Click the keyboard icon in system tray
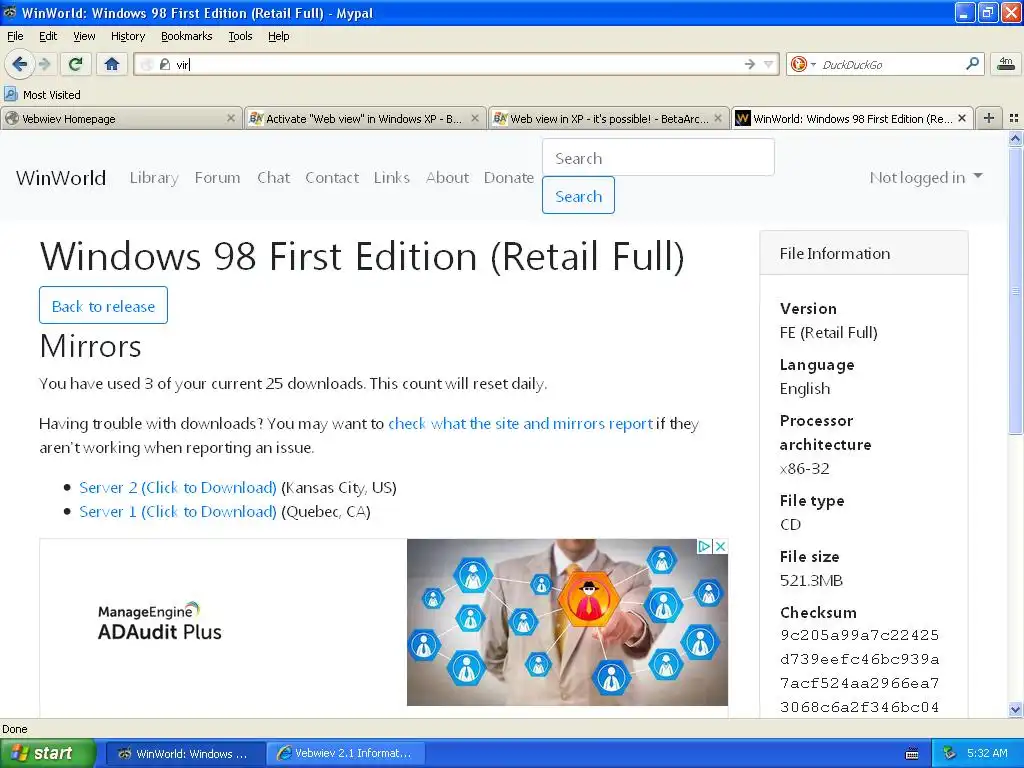This screenshot has height=768, width=1024. [912, 754]
